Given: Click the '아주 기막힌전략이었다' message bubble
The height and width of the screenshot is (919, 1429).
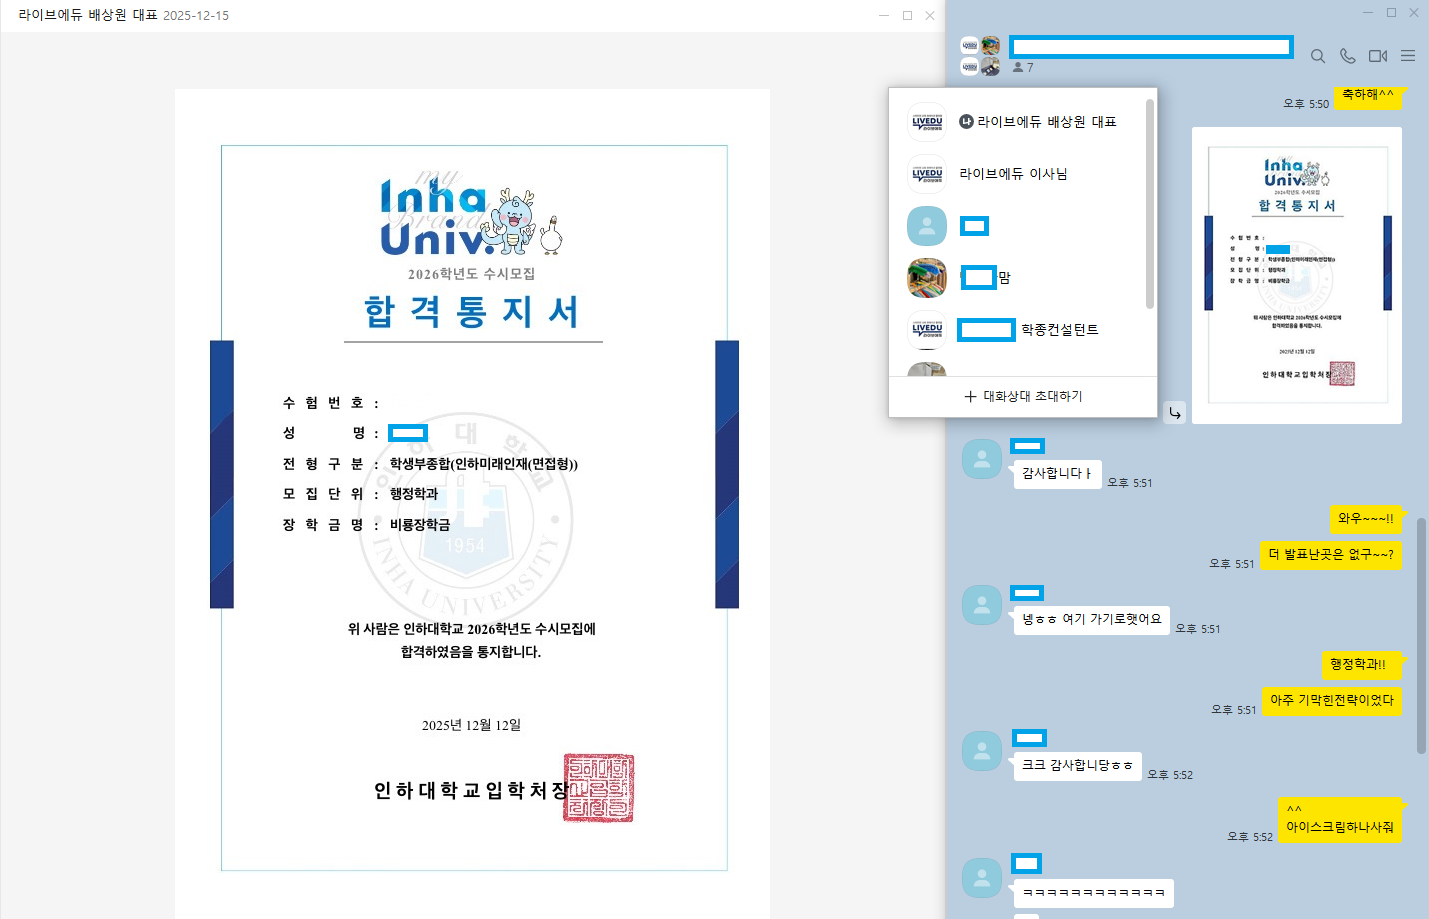Looking at the screenshot, I should [1331, 700].
